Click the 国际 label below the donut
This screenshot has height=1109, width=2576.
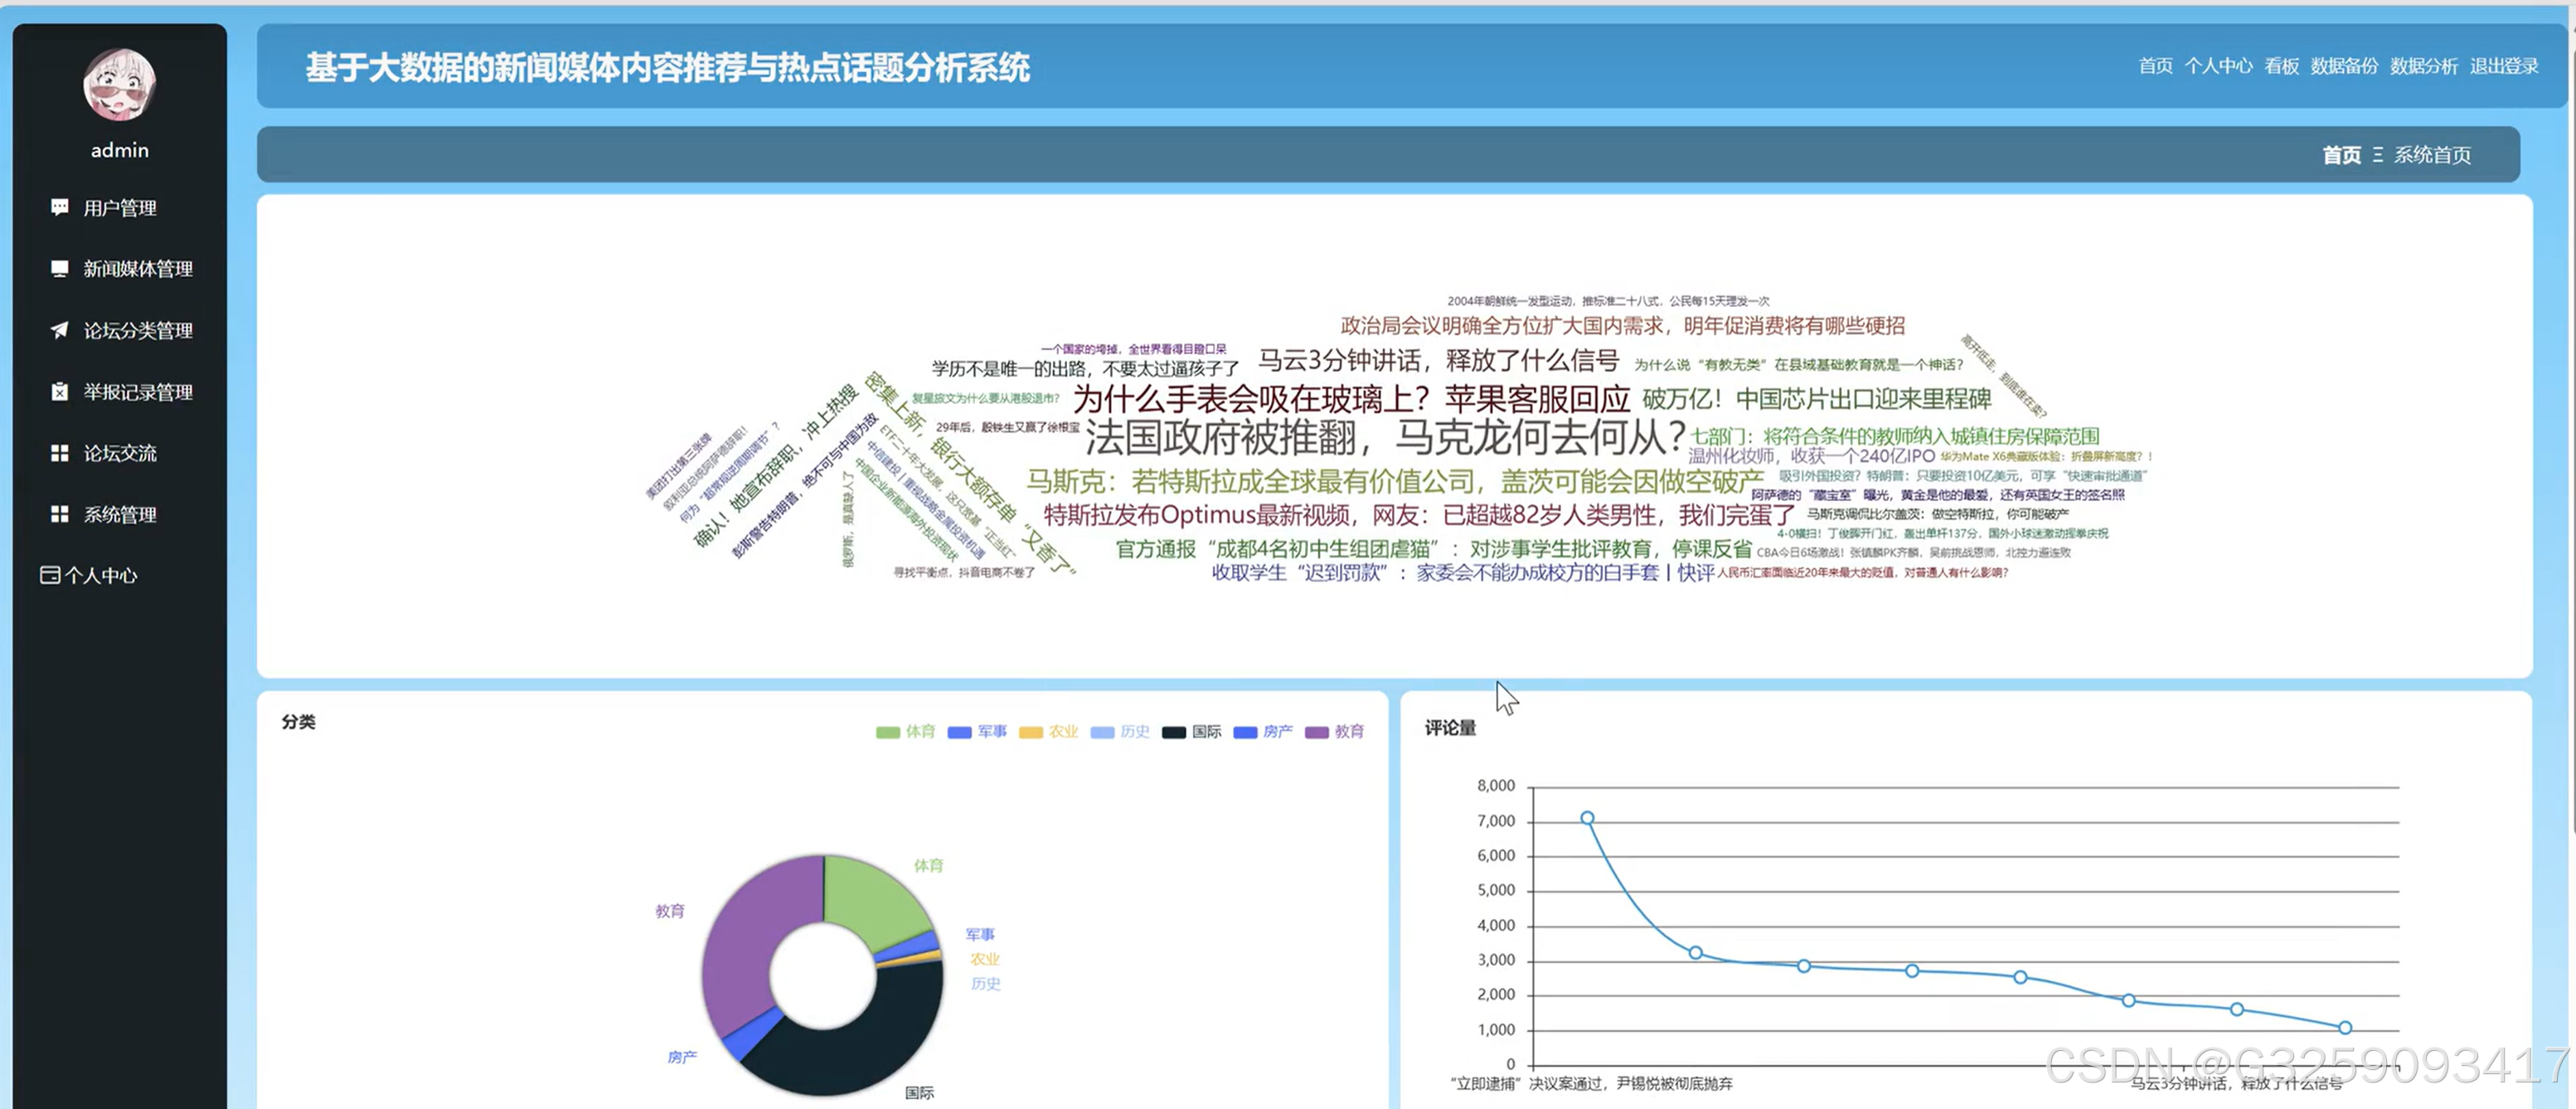point(919,1093)
